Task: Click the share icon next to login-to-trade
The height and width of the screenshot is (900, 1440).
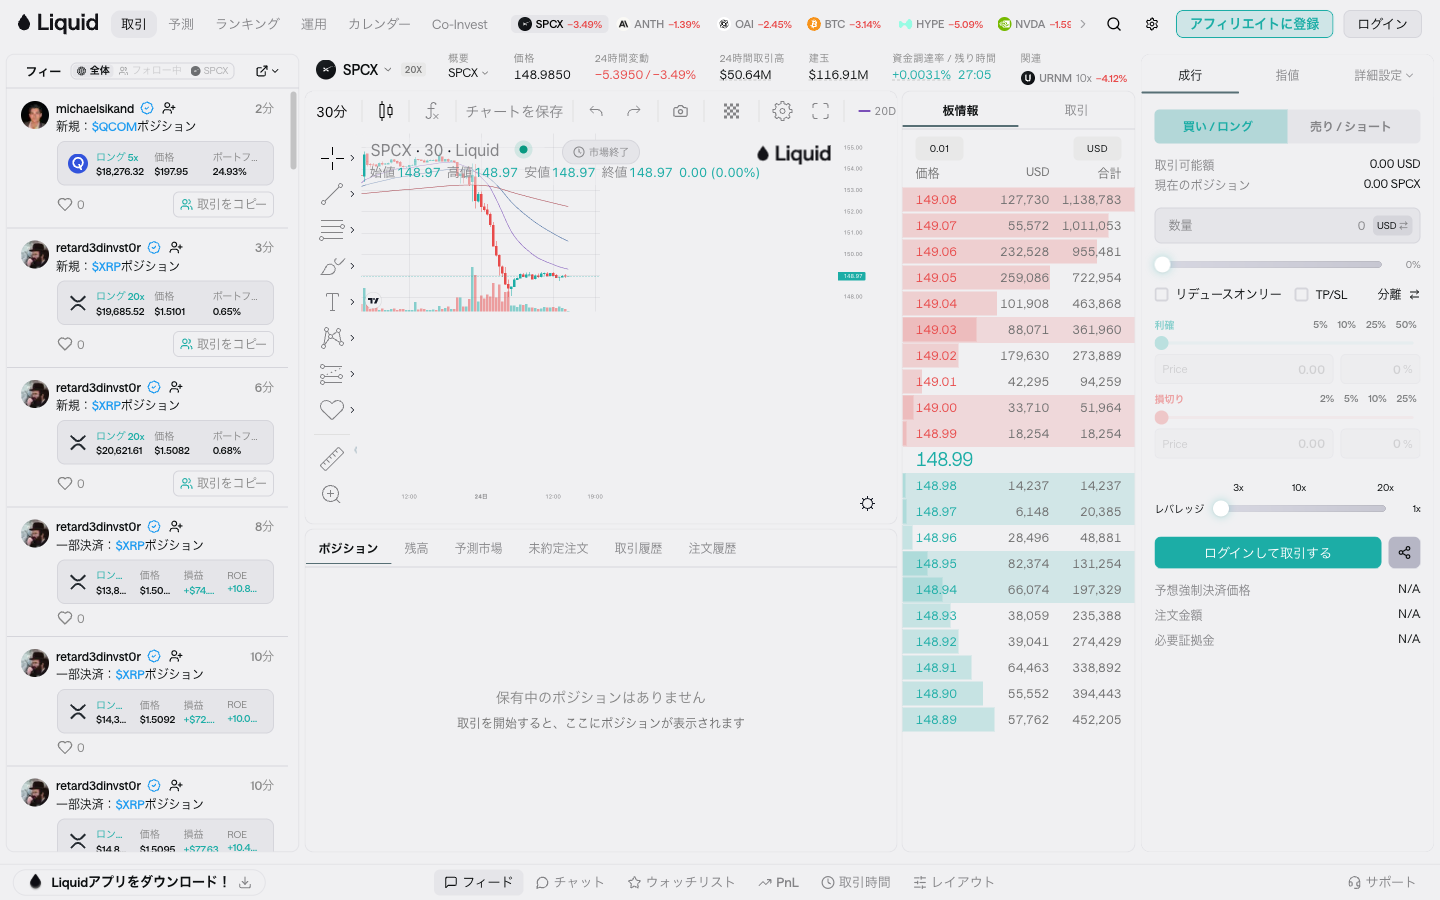Action: pyautogui.click(x=1404, y=552)
